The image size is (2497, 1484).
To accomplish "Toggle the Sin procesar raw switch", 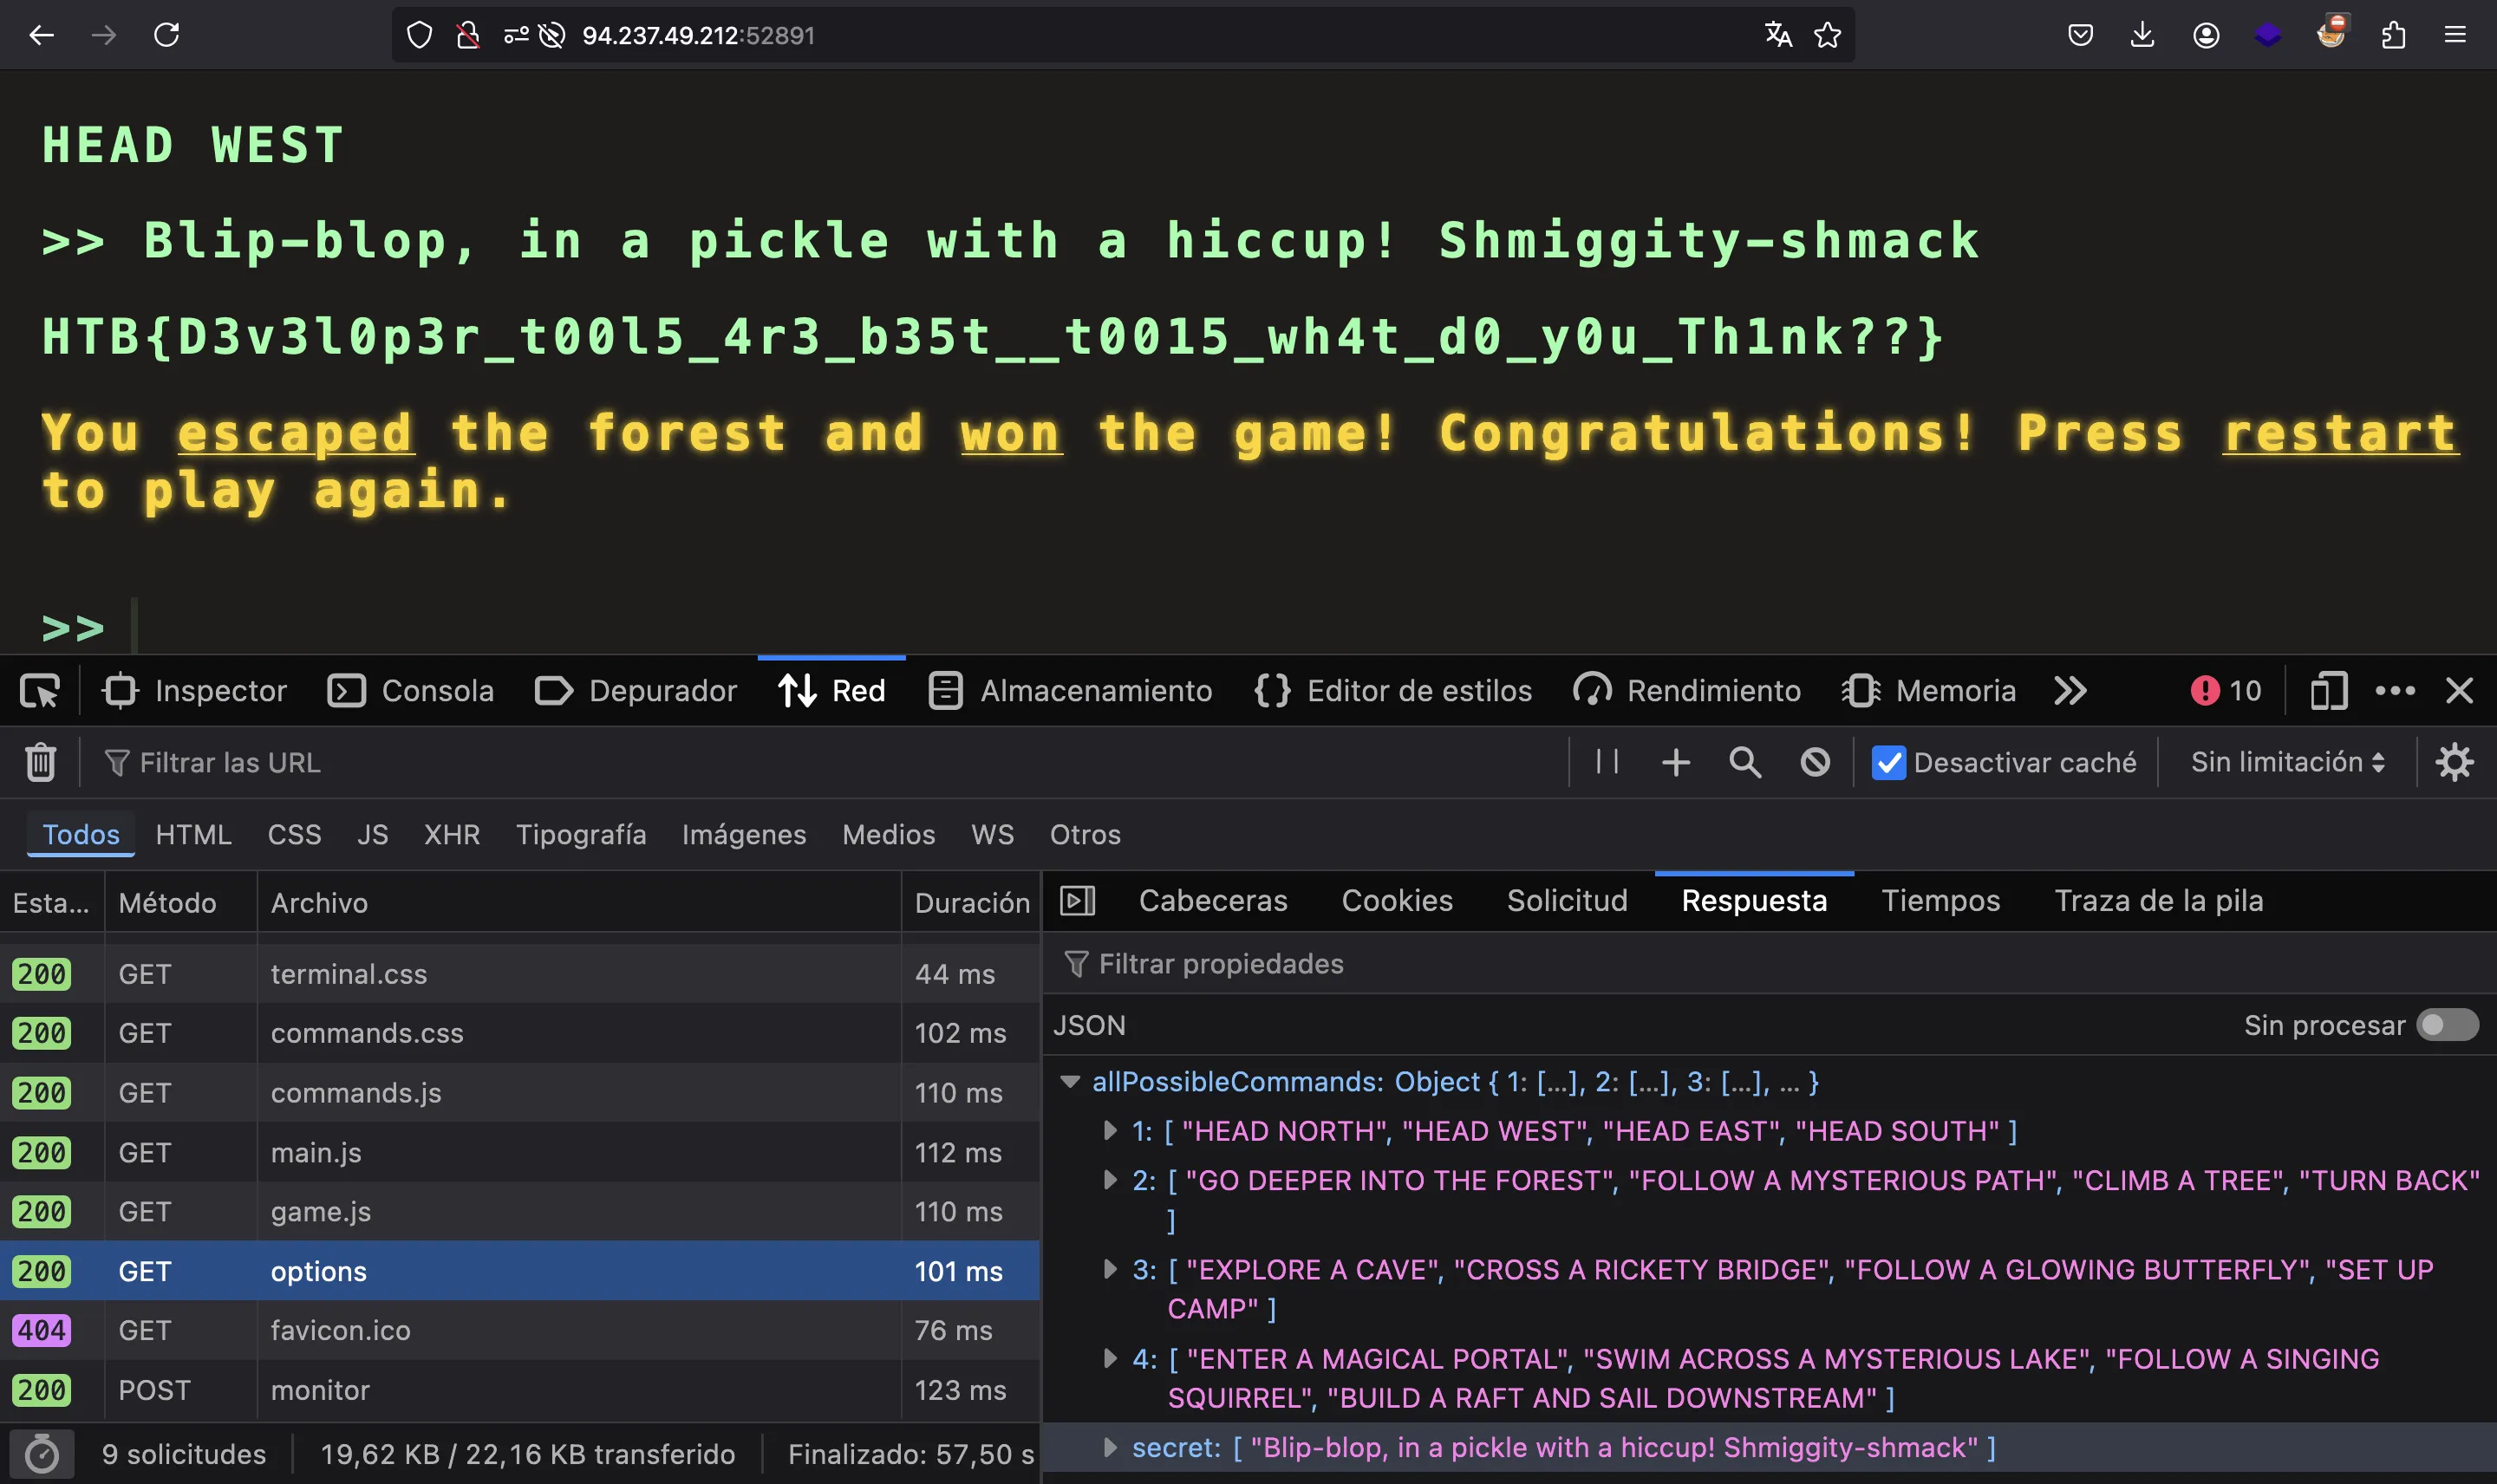I will point(2447,1025).
